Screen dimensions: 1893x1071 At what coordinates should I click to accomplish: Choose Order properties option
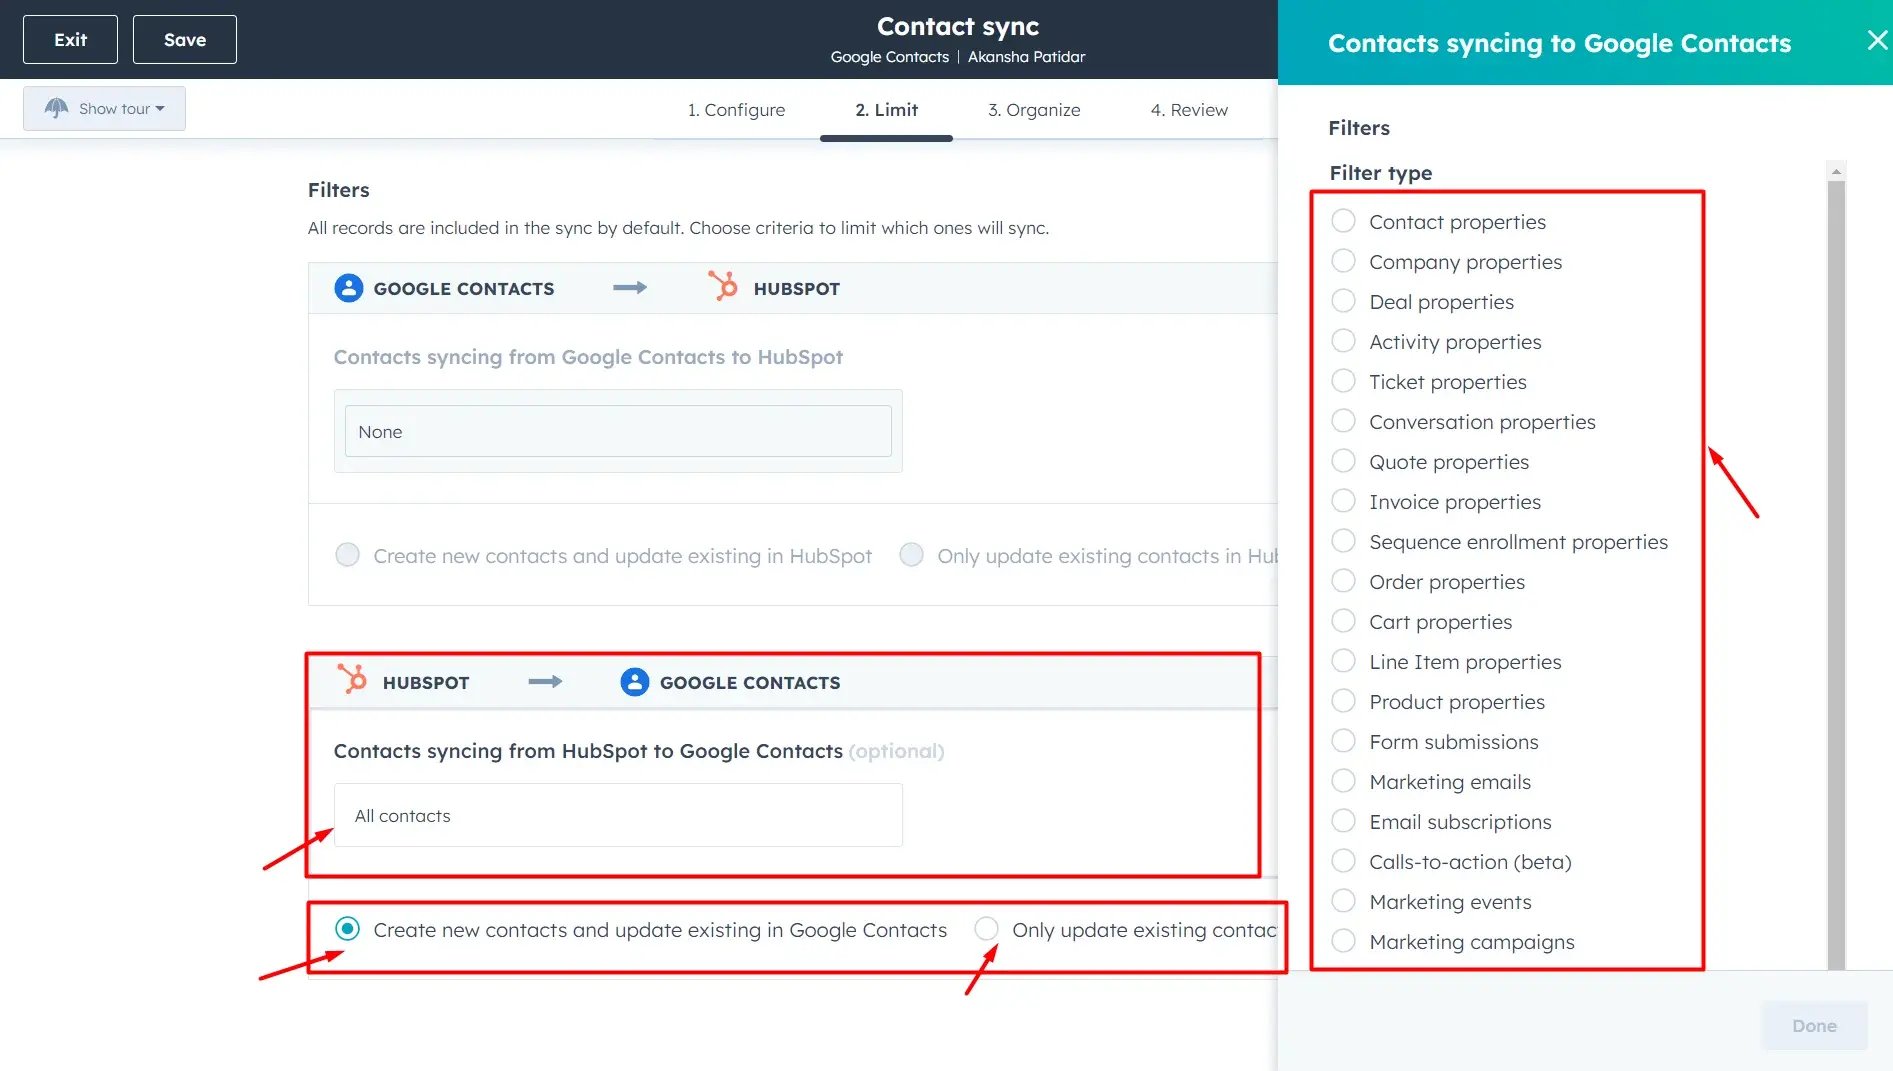coord(1343,581)
